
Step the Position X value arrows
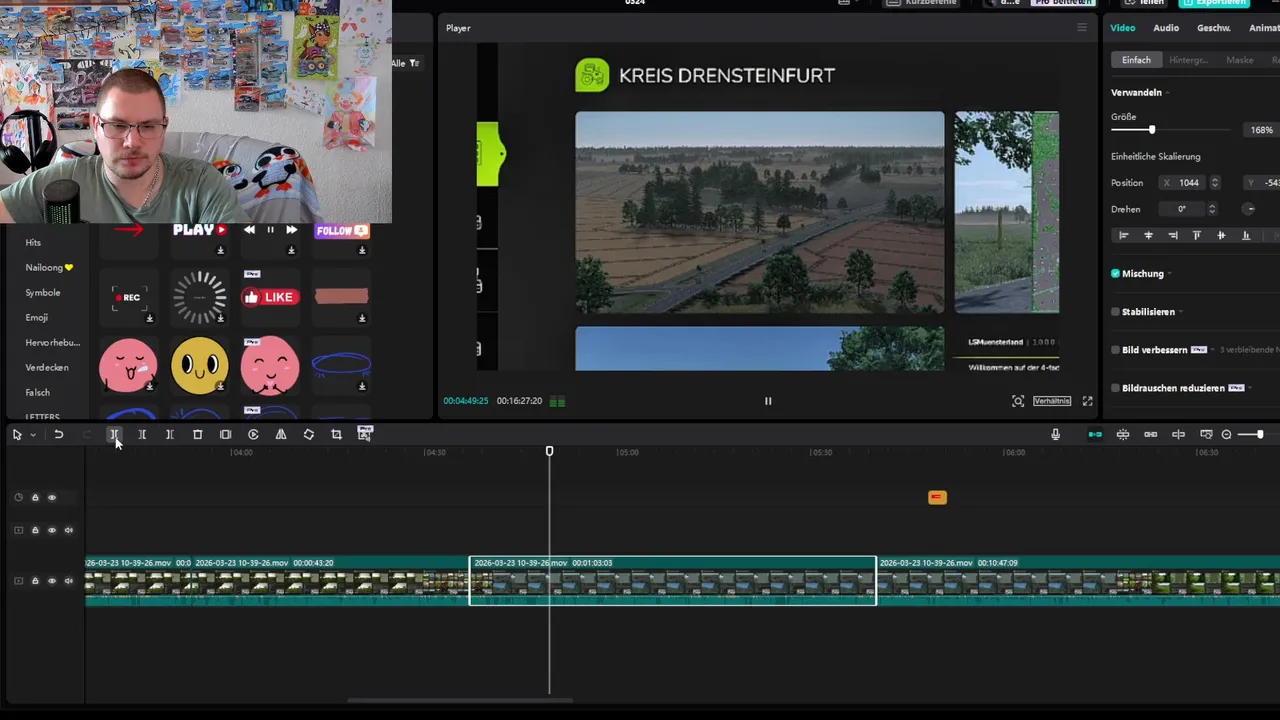[x=1215, y=183]
